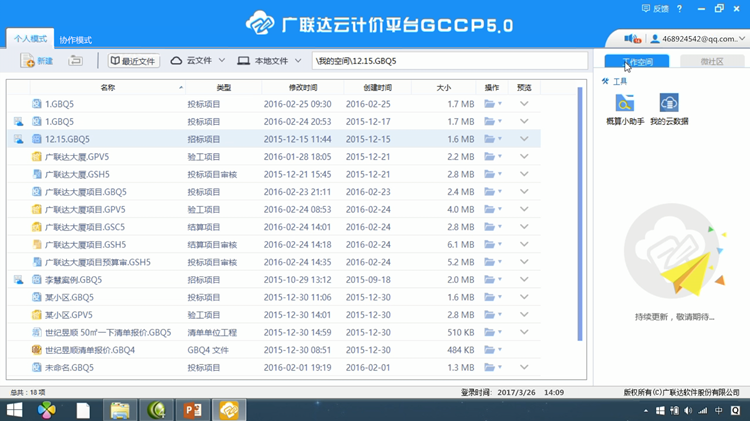Click cloud sync icon on 12.15.GBQ5 row
This screenshot has width=750, height=421.
(x=19, y=139)
